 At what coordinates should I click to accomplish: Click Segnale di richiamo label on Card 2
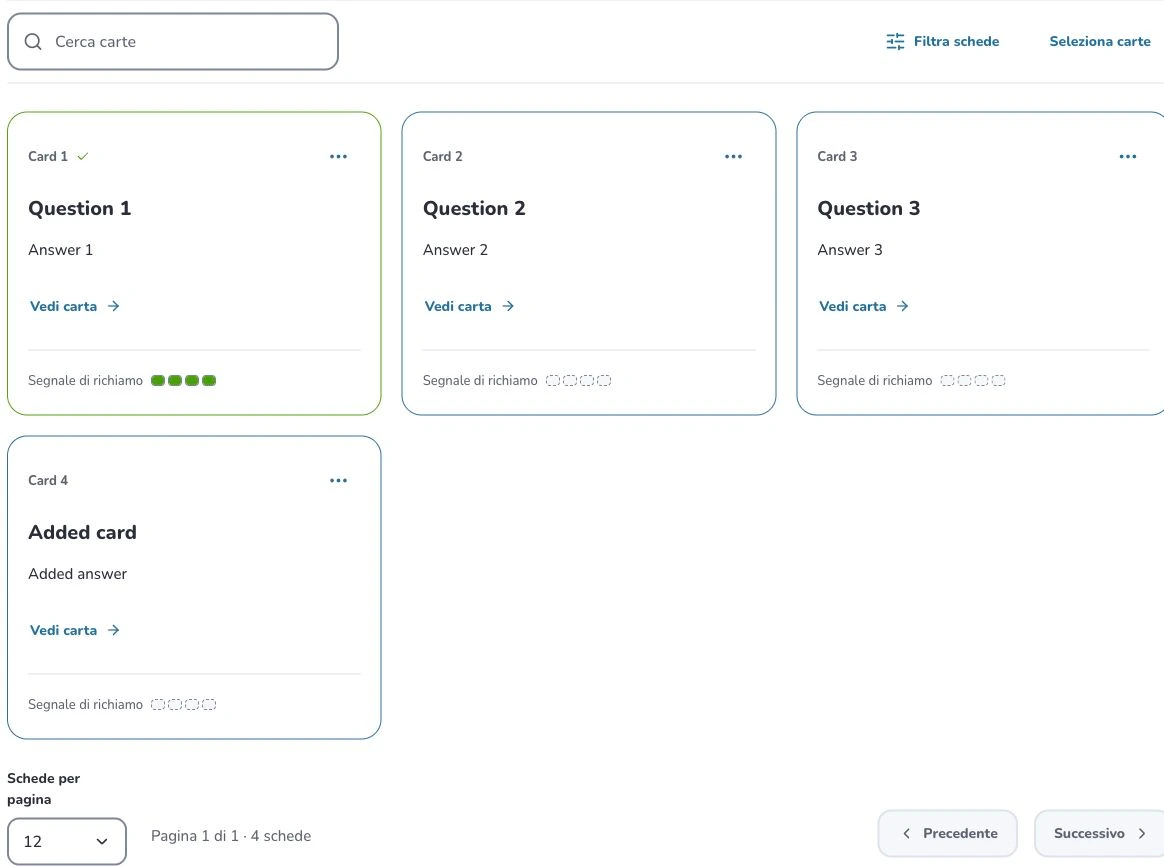click(x=480, y=381)
